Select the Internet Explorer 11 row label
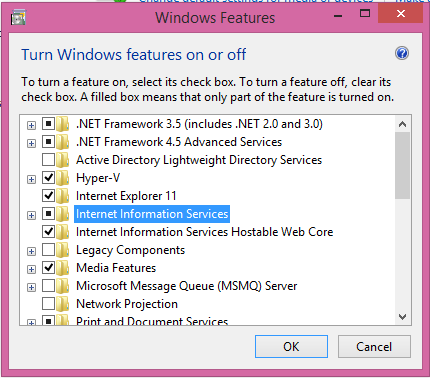The width and height of the screenshot is (430, 378). tap(126, 196)
